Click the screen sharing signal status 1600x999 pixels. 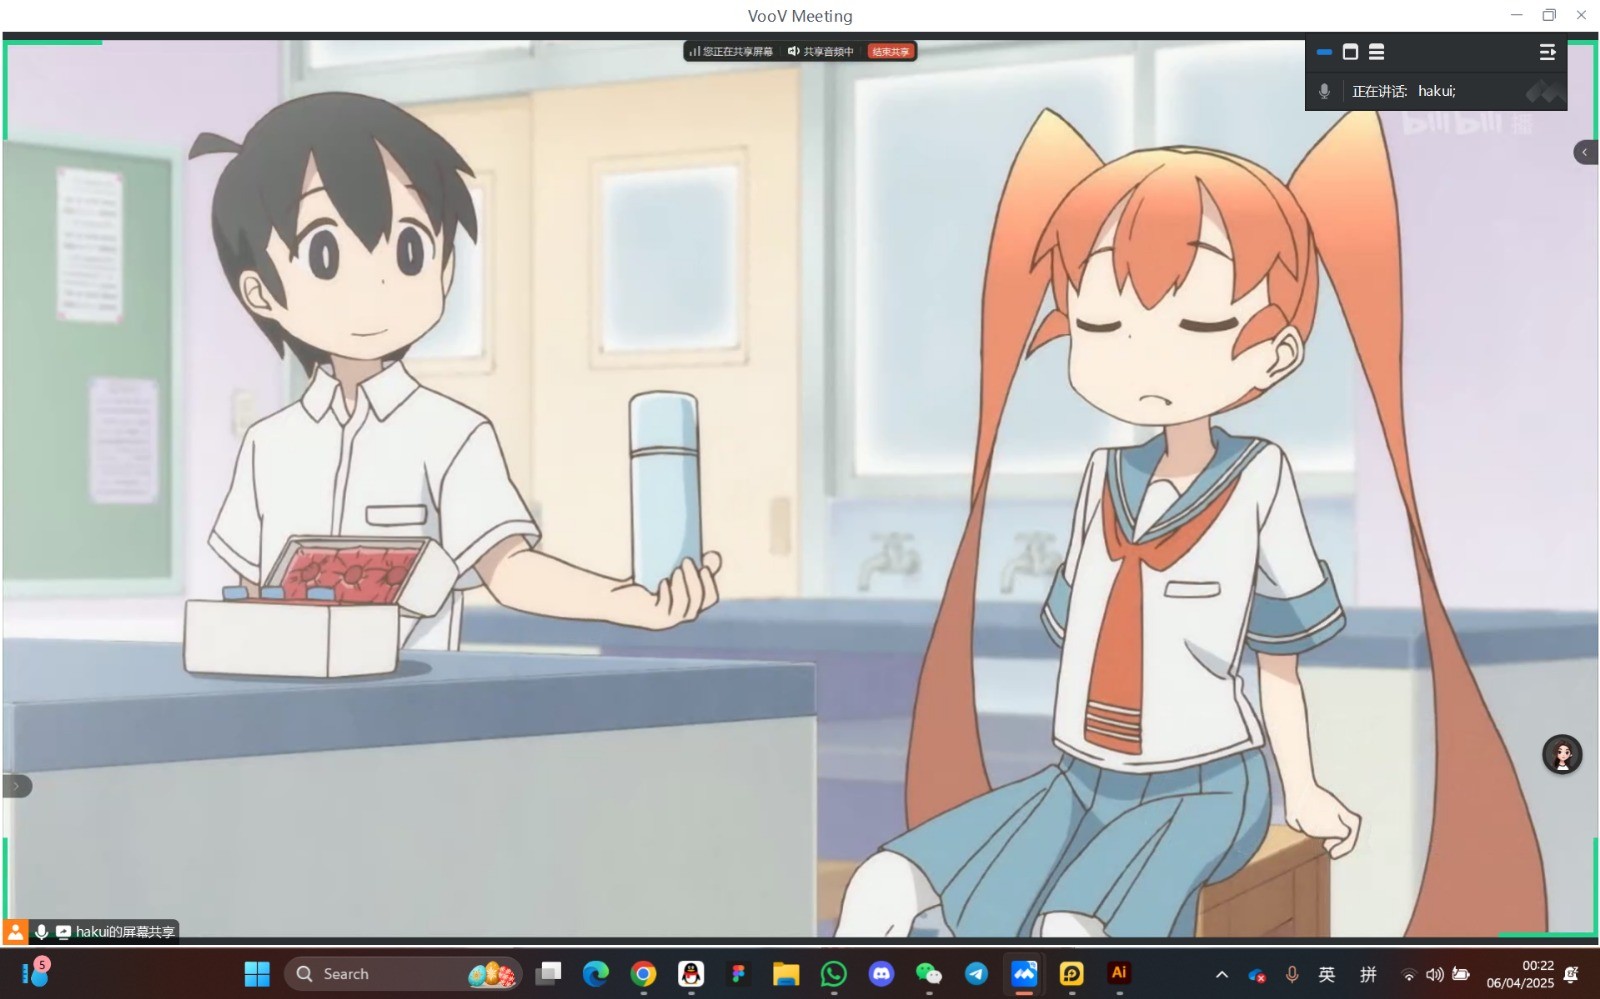click(730, 51)
